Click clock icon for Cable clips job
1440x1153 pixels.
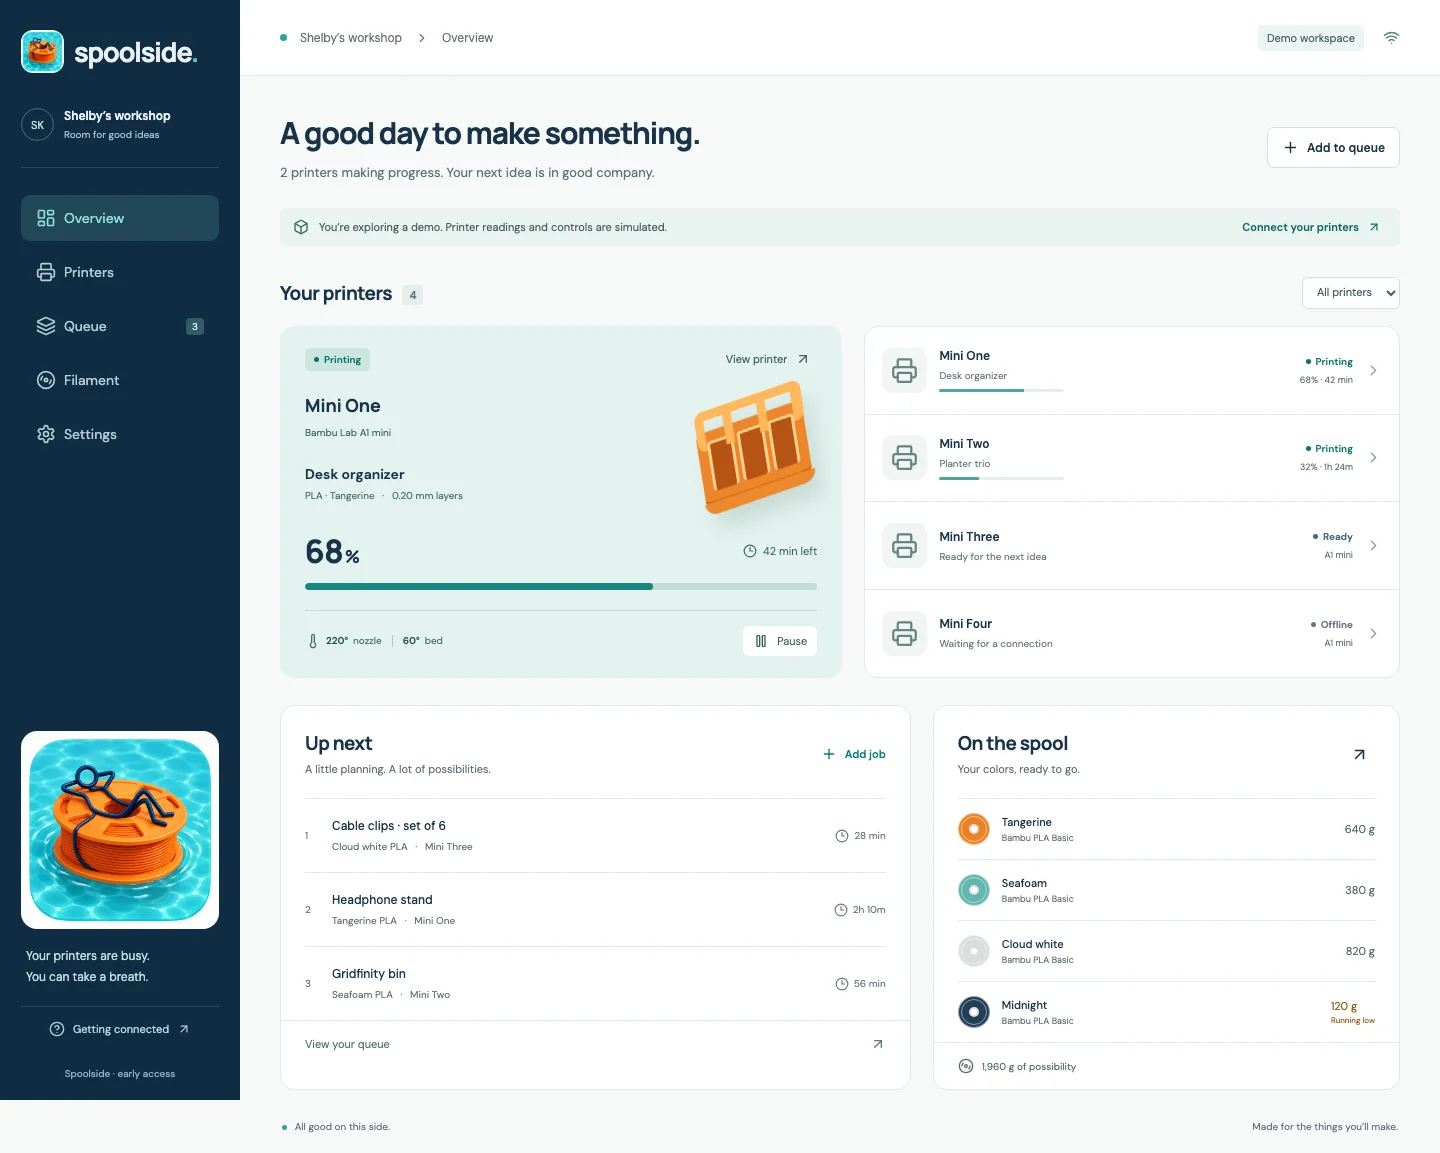point(842,836)
